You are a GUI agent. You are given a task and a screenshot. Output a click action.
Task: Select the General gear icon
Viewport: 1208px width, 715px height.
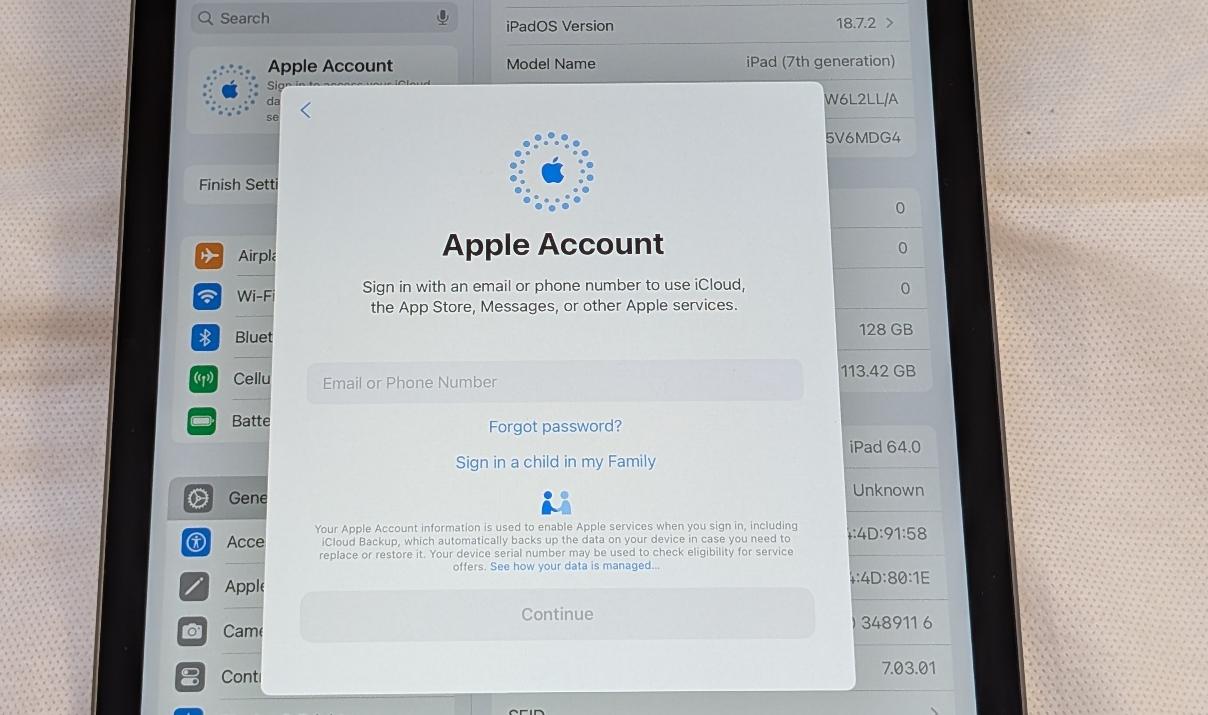pyautogui.click(x=198, y=498)
